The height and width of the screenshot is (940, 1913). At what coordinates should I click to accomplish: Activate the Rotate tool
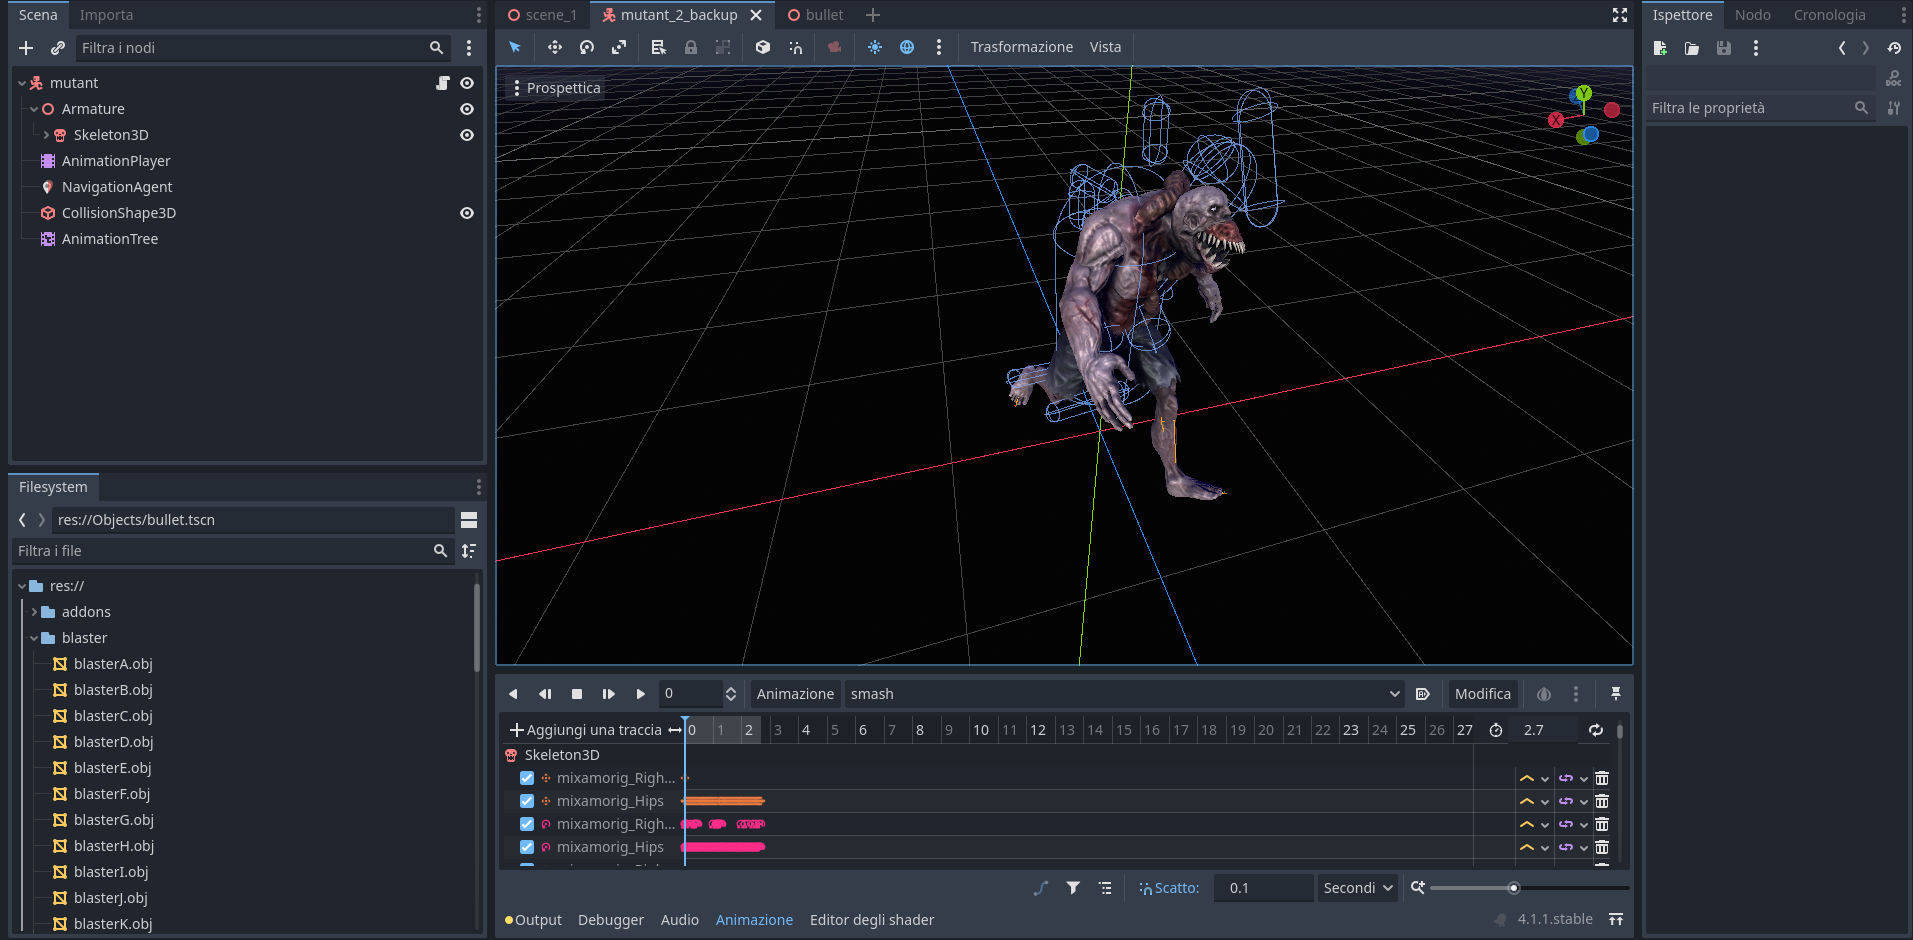pos(586,47)
